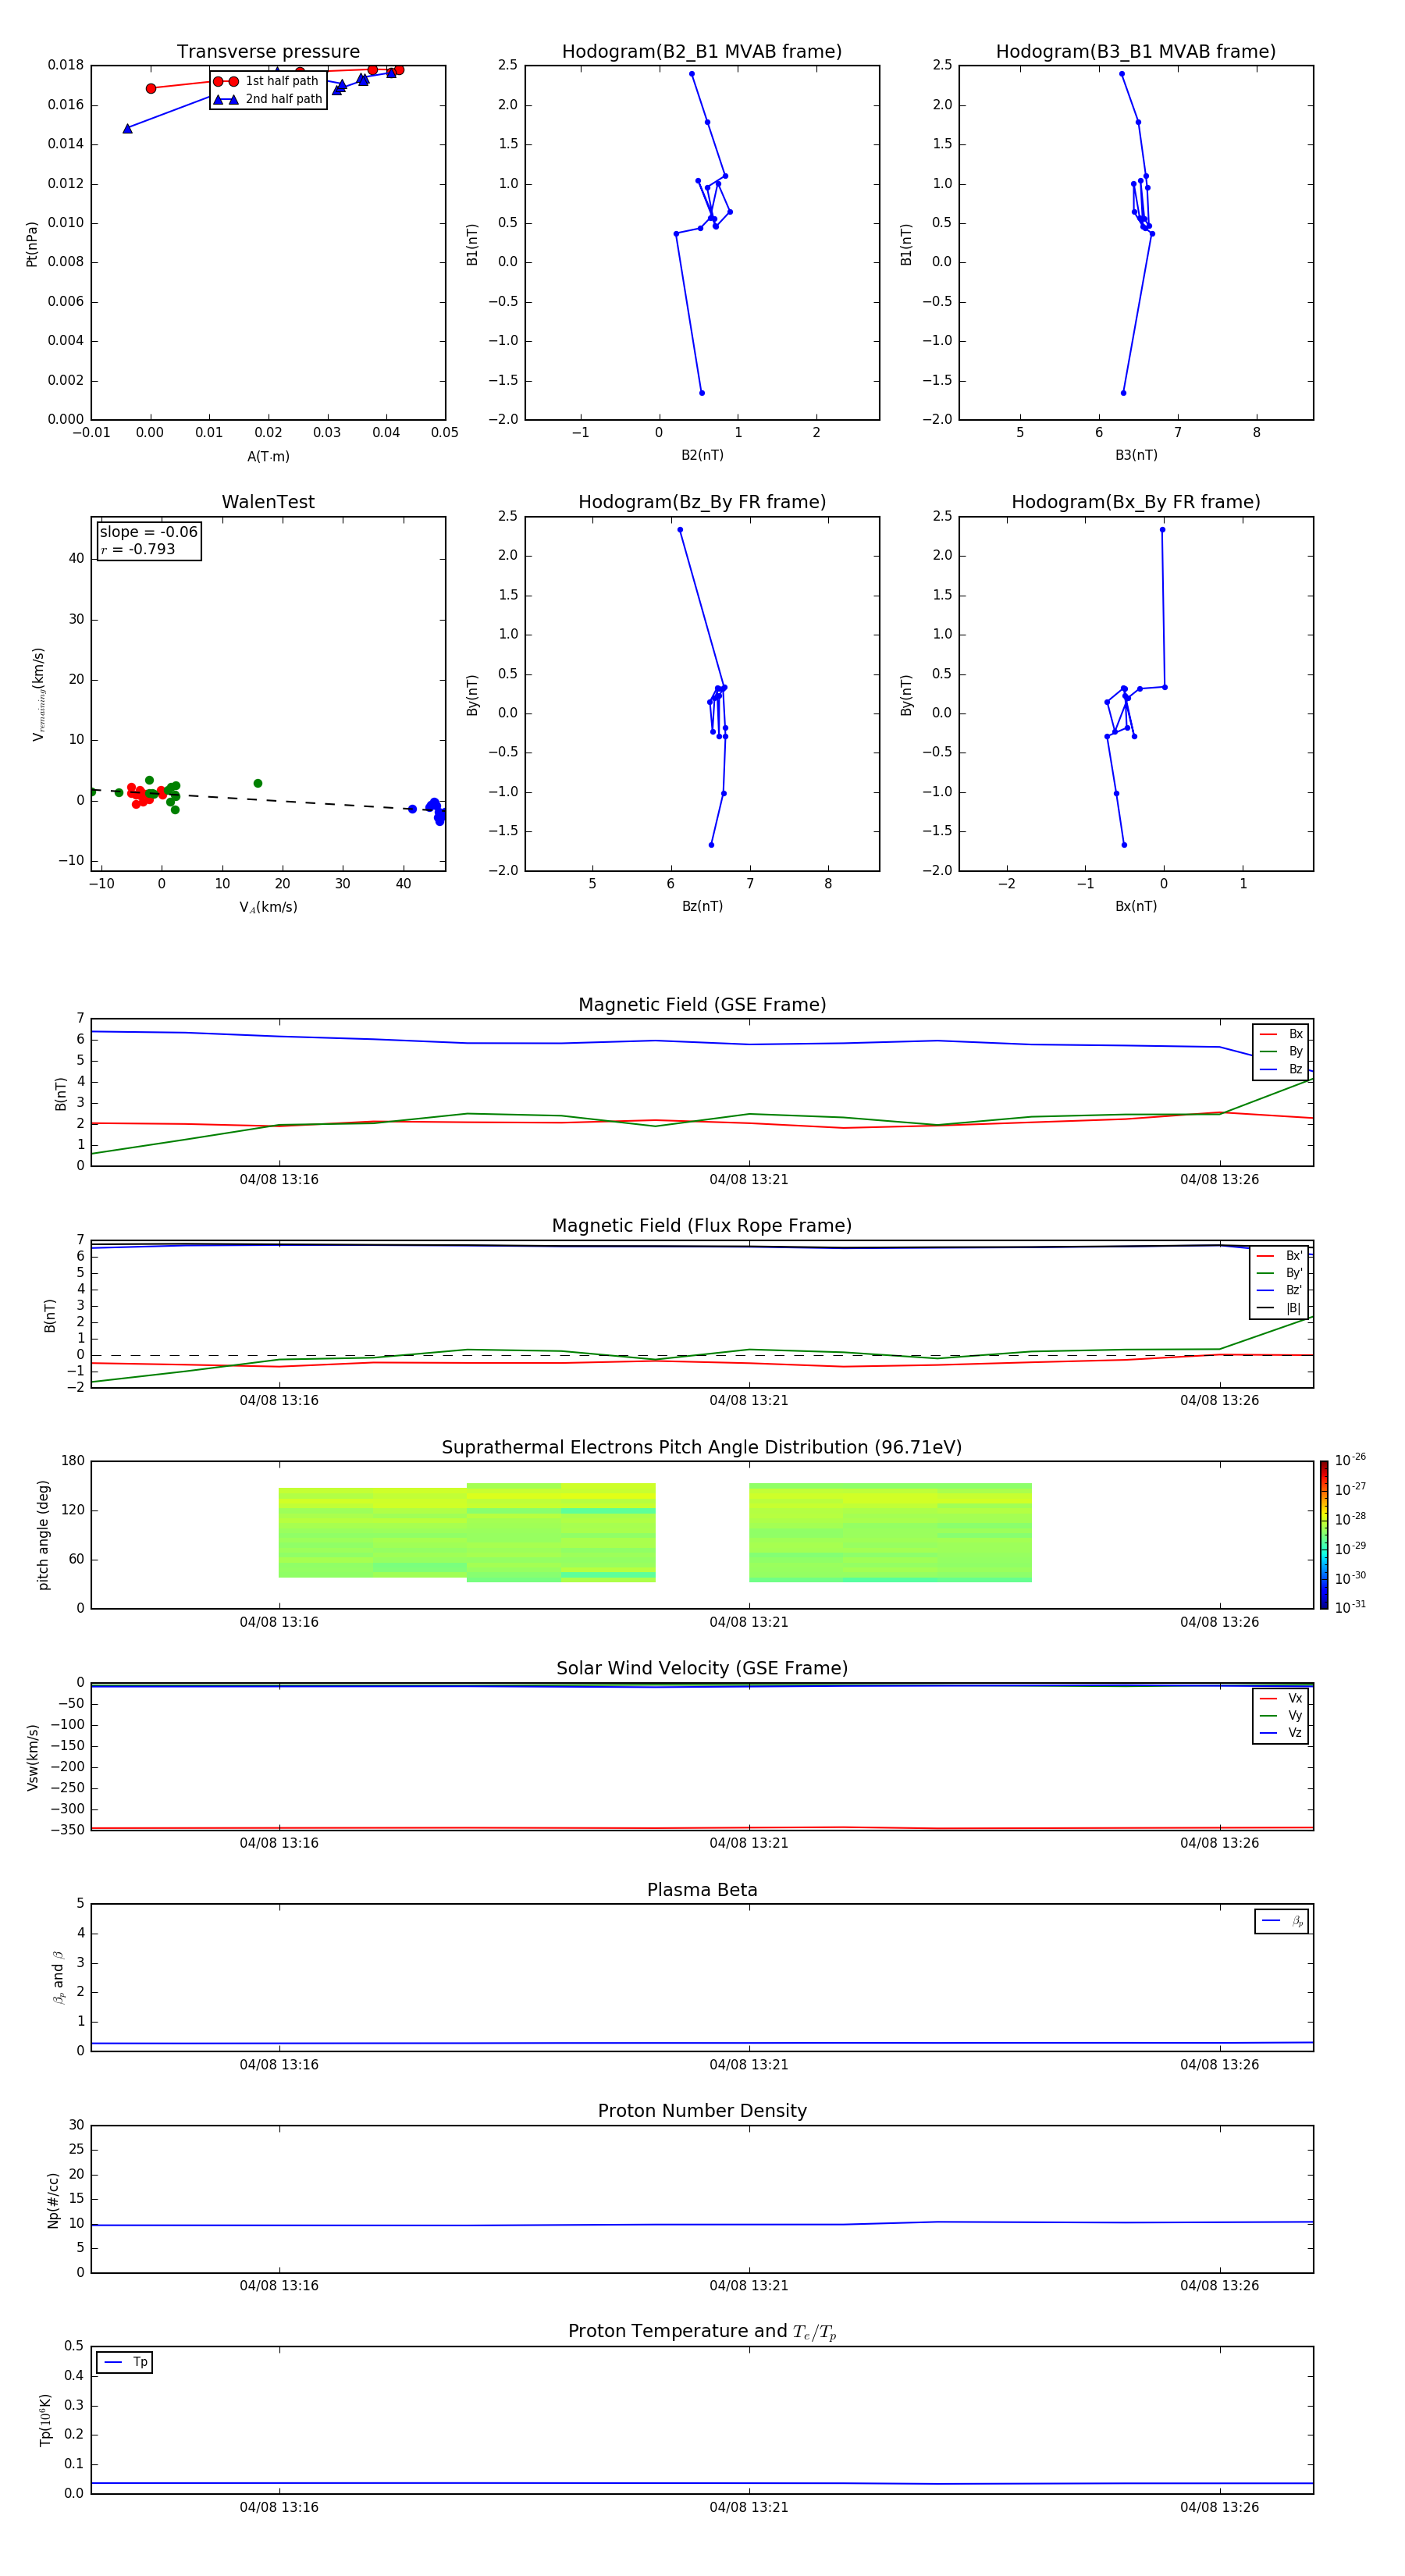Click the 'Hodogram(Bx_By FR frame)' title
This screenshot has width=1405, height=2576.
click(x=1136, y=502)
